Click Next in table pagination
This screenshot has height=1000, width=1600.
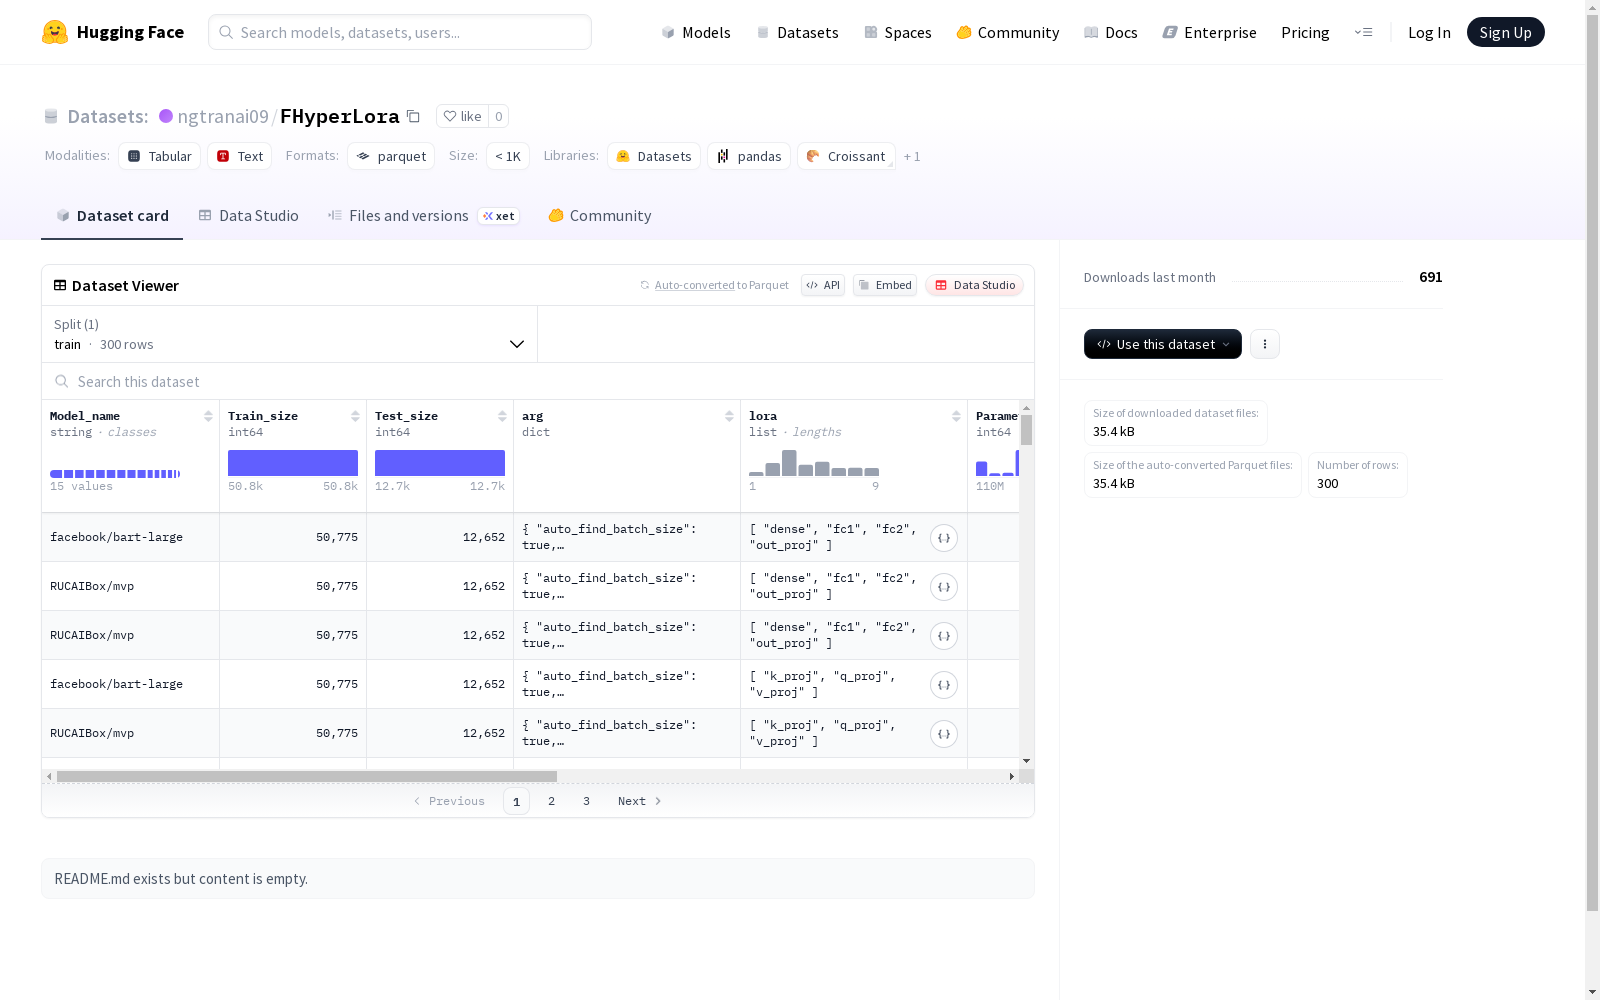pyautogui.click(x=640, y=801)
